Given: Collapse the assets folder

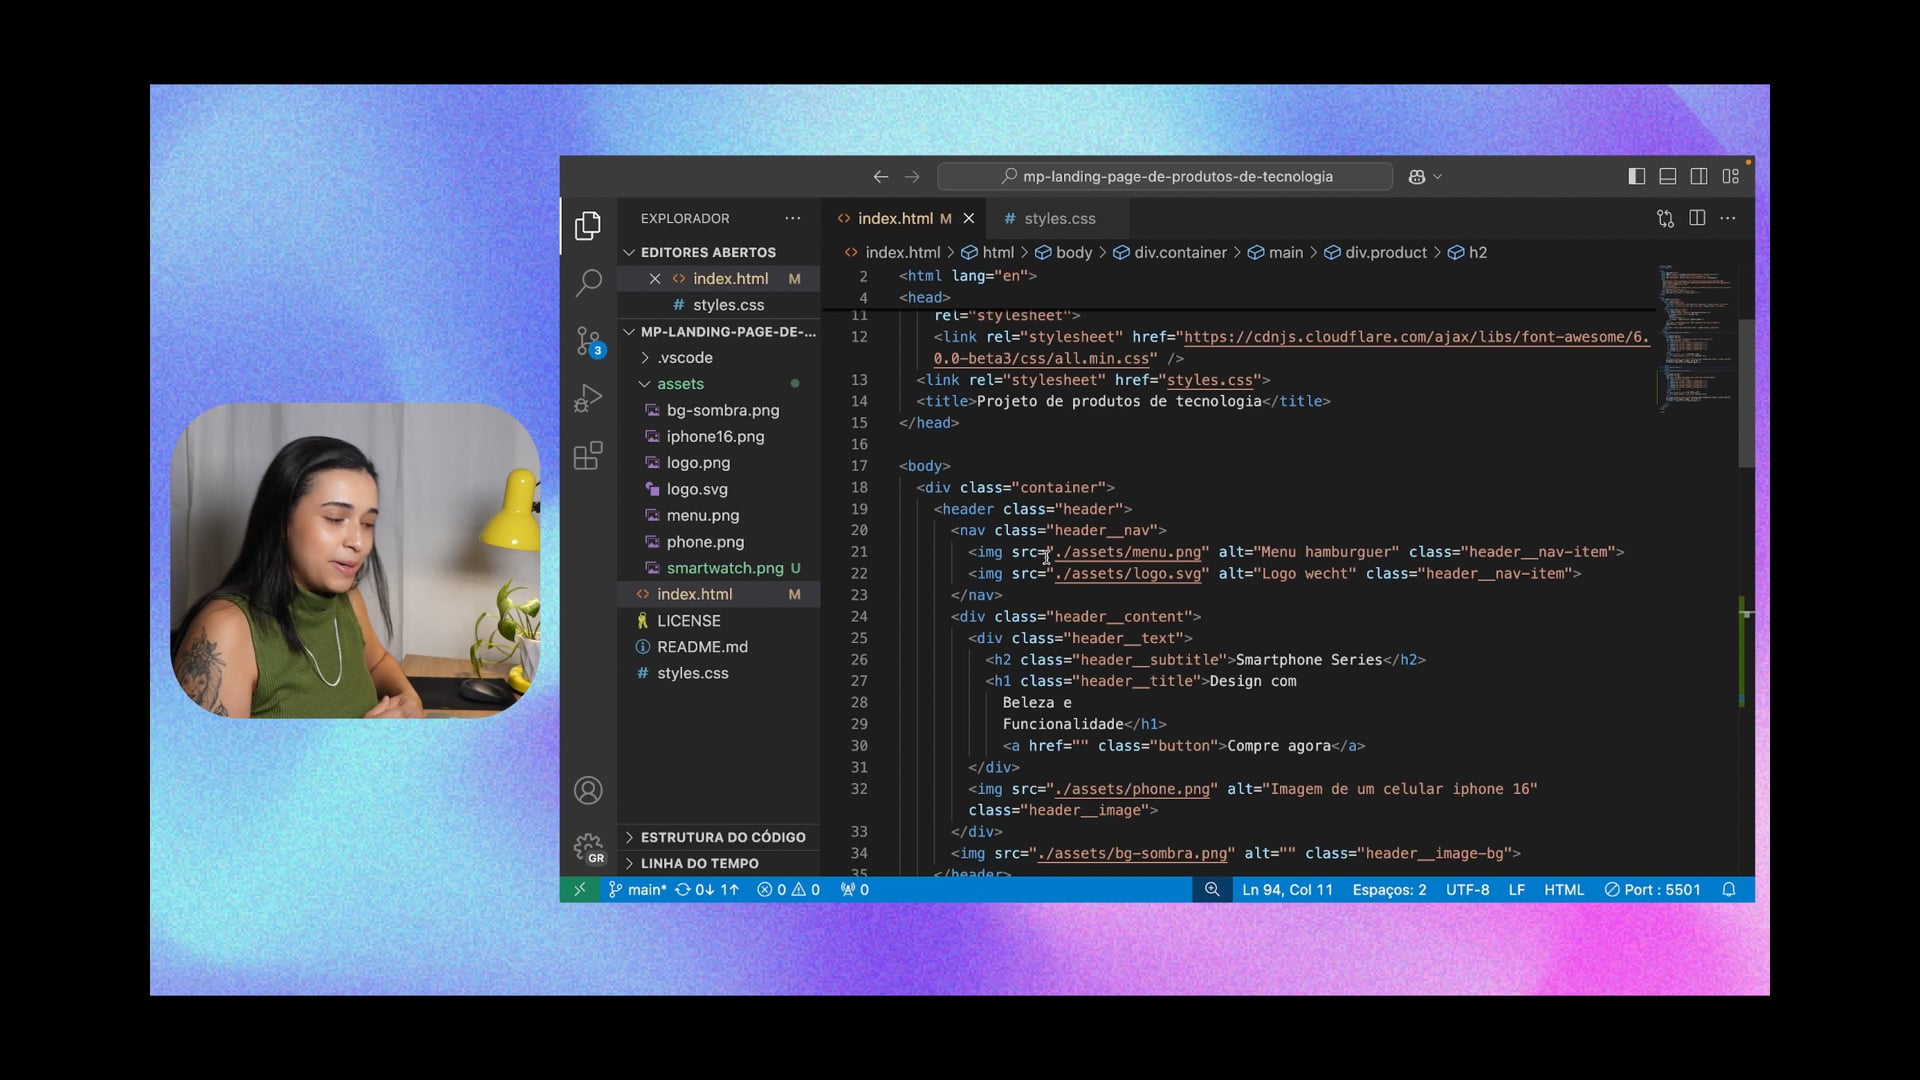Looking at the screenshot, I should [x=680, y=384].
